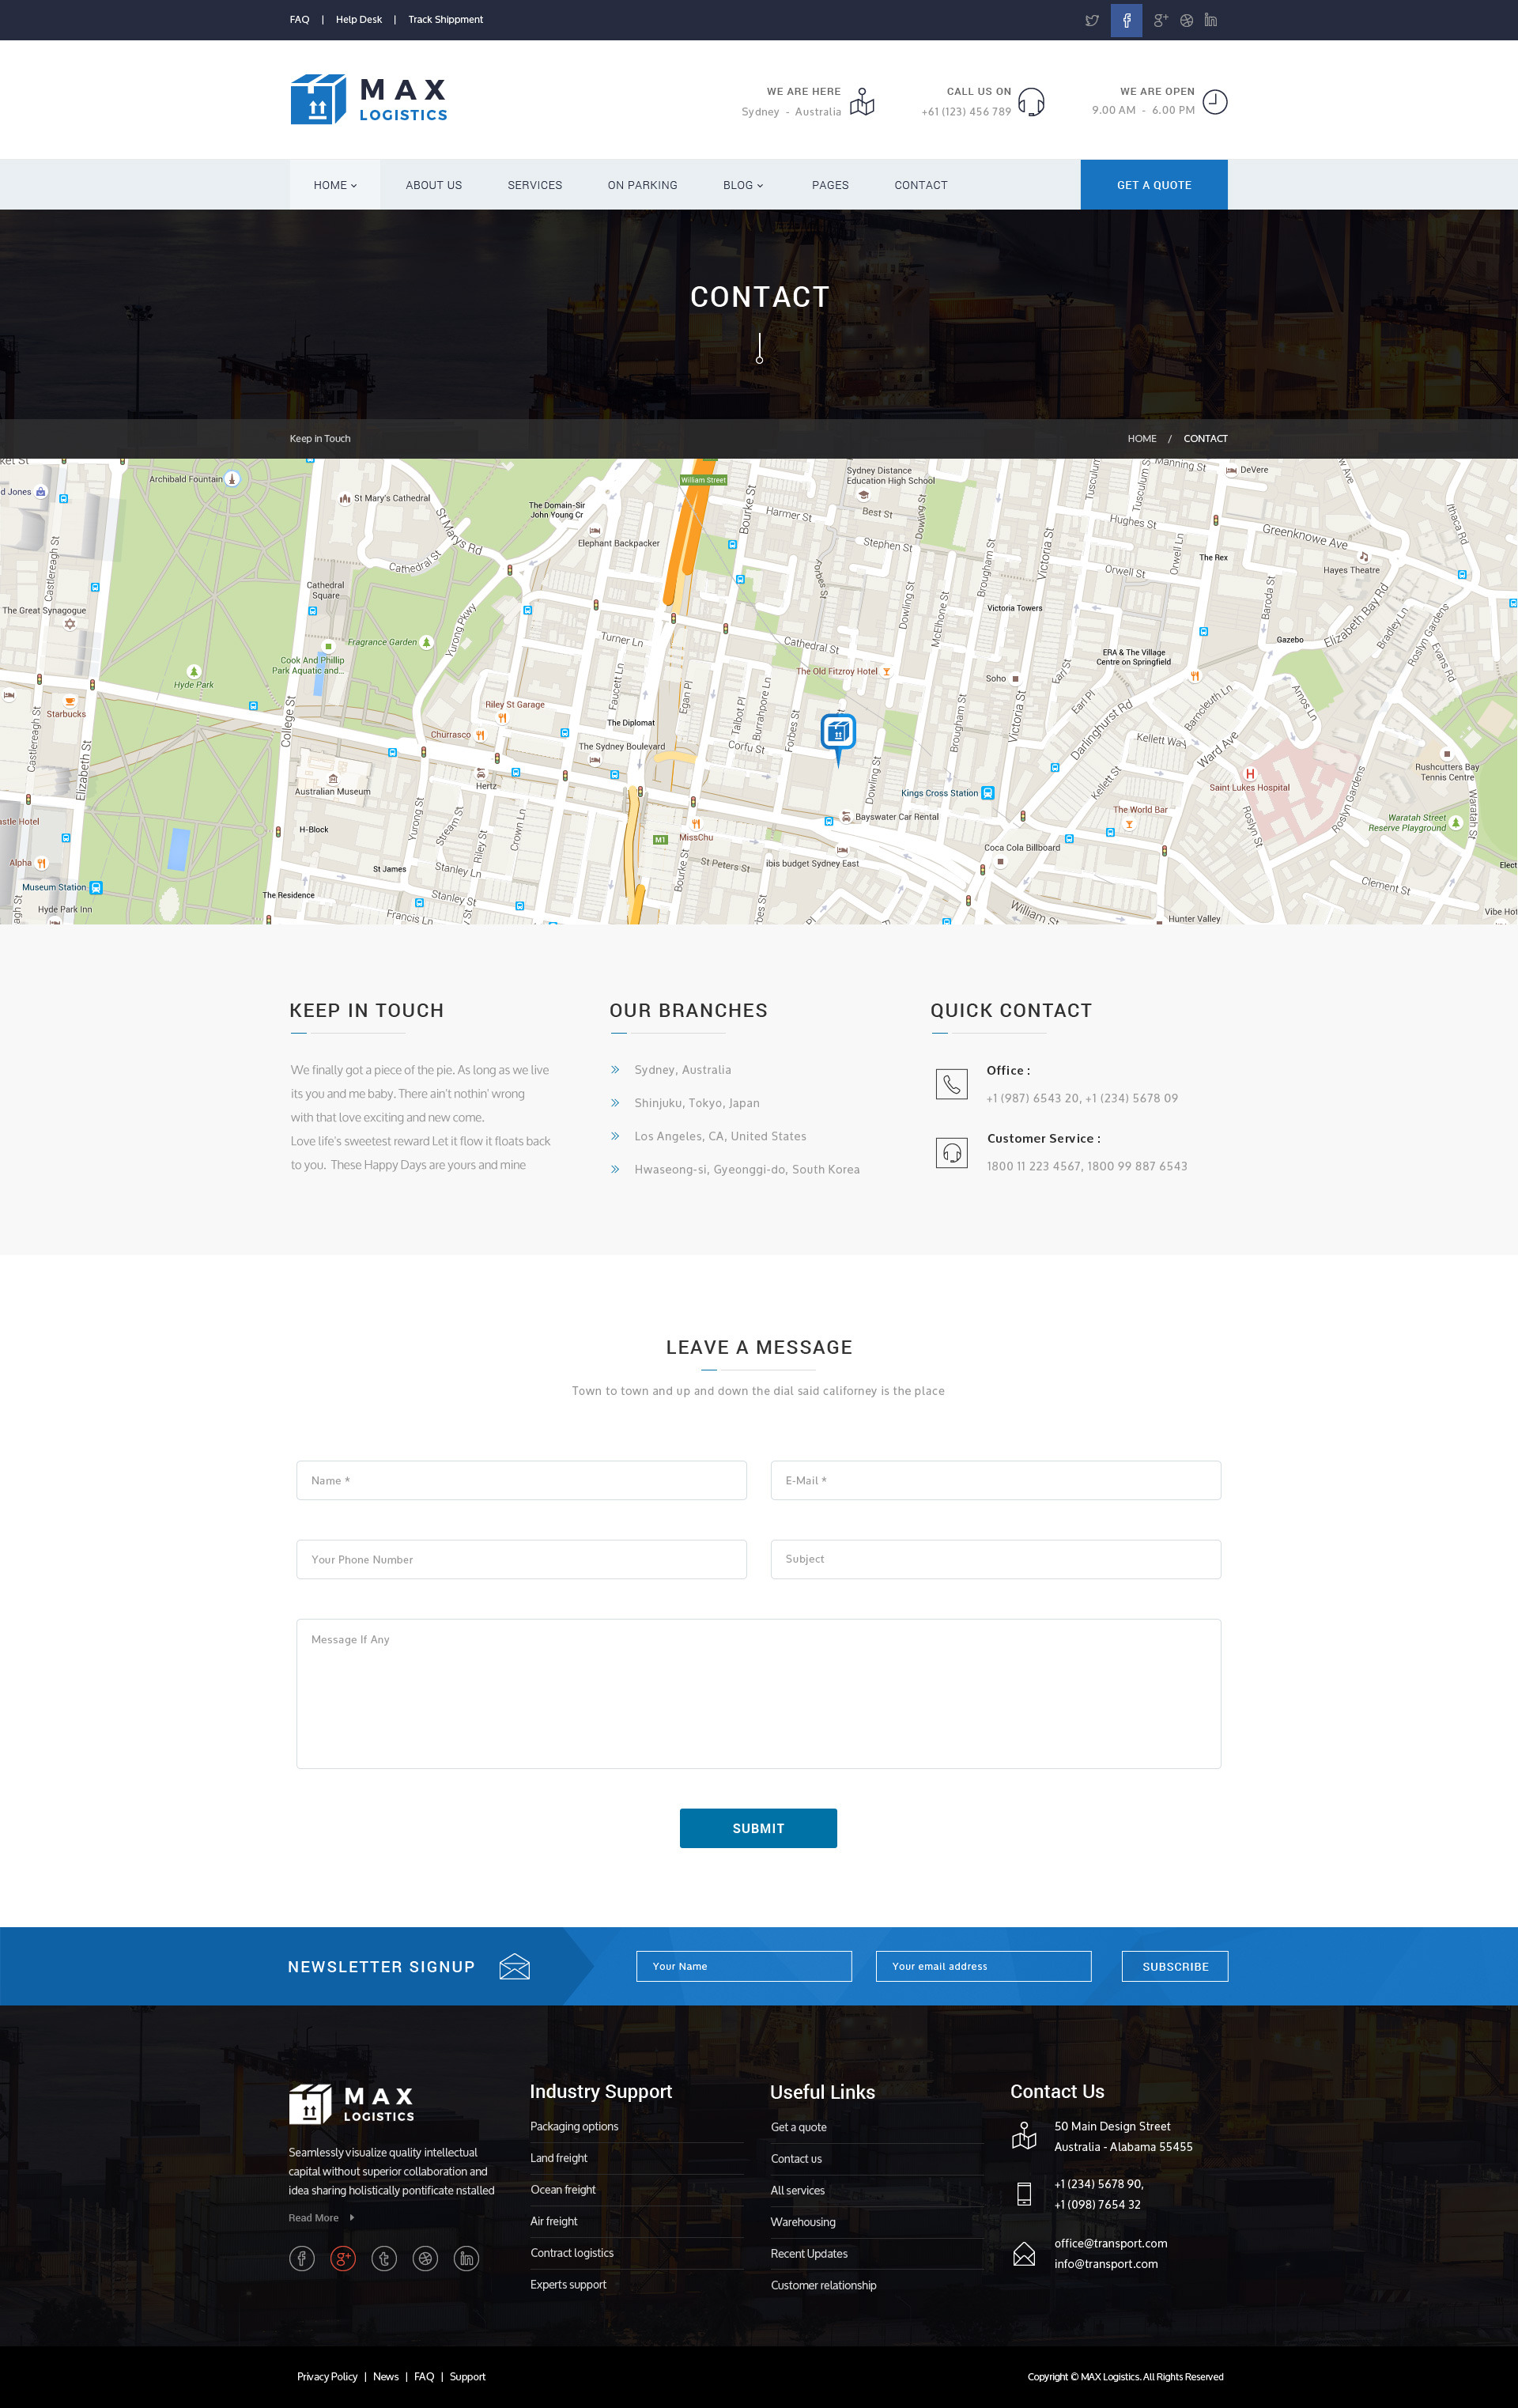
Task: Click the SUBSCRIBE newsletter button
Action: 1174,1966
